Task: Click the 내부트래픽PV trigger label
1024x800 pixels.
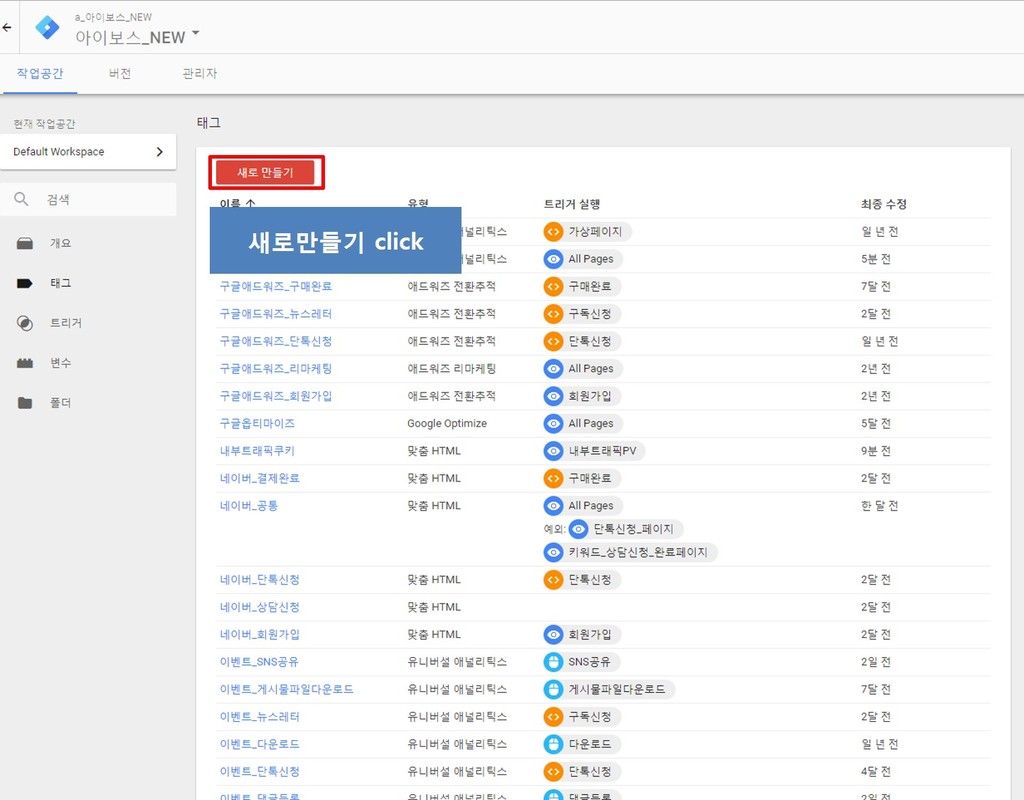Action: tap(602, 451)
